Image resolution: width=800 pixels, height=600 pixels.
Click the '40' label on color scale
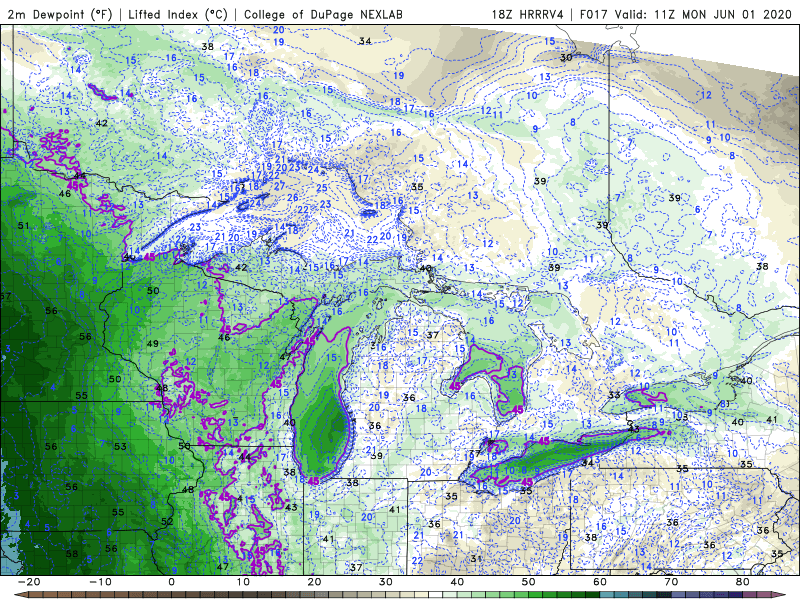[457, 582]
